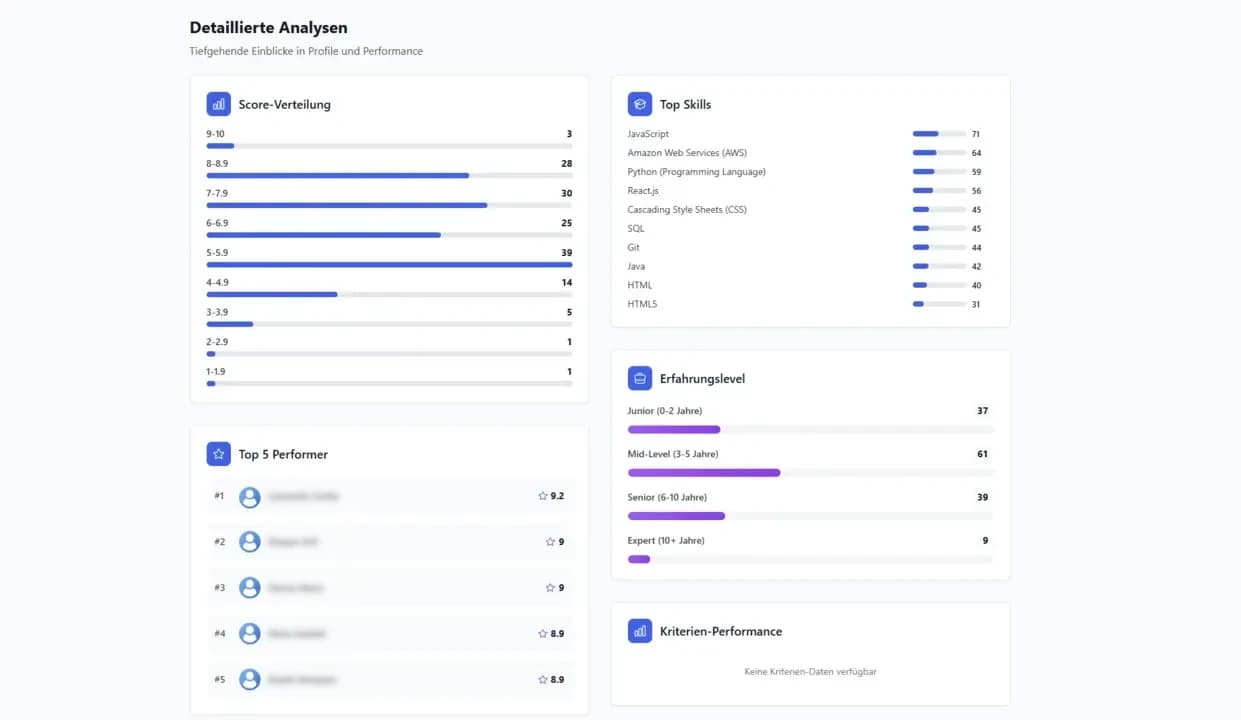Click the Mid-Level (3-5 Jahre) purple bar

(704, 473)
